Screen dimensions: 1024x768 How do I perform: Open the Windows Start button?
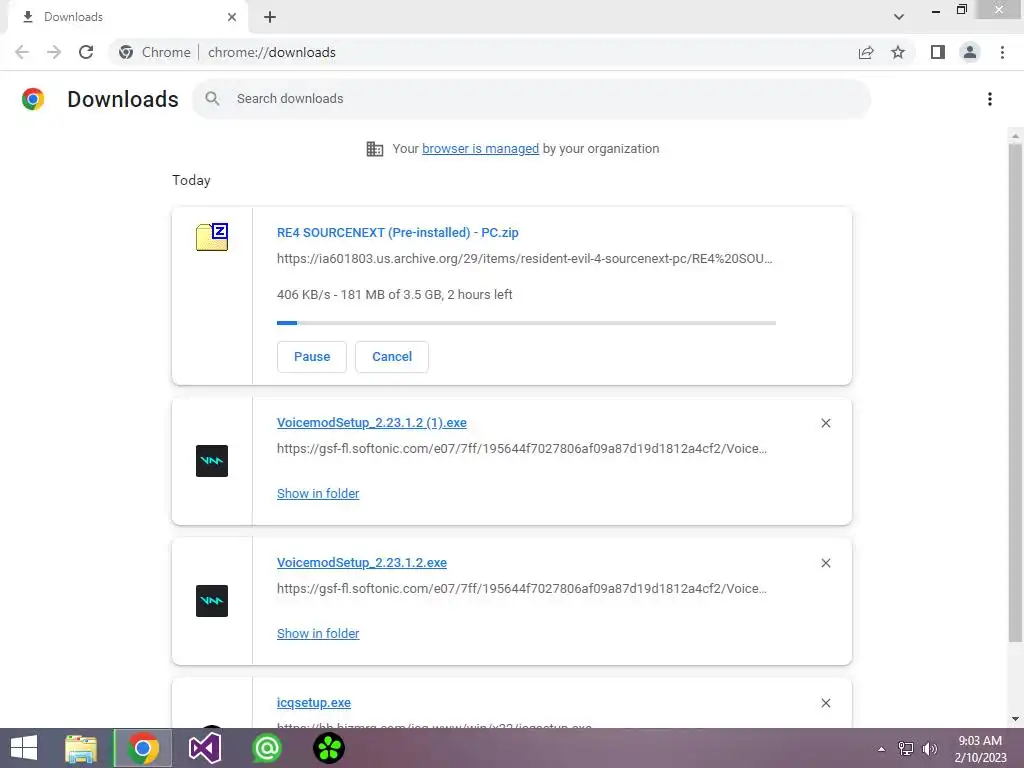24,748
